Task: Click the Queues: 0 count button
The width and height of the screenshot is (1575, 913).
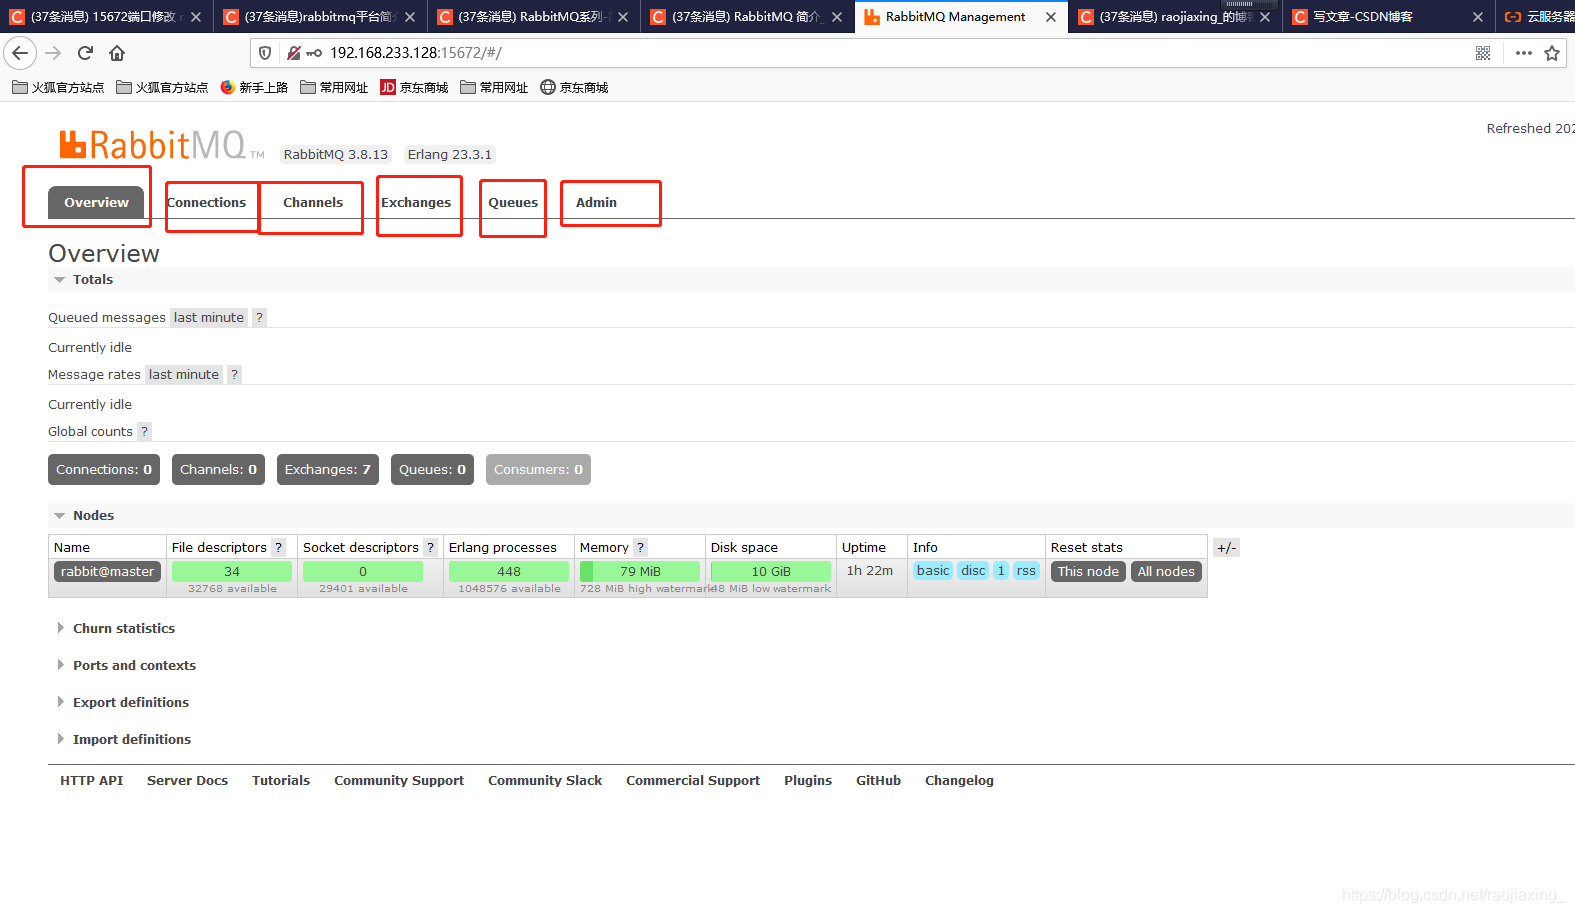Action: [432, 470]
